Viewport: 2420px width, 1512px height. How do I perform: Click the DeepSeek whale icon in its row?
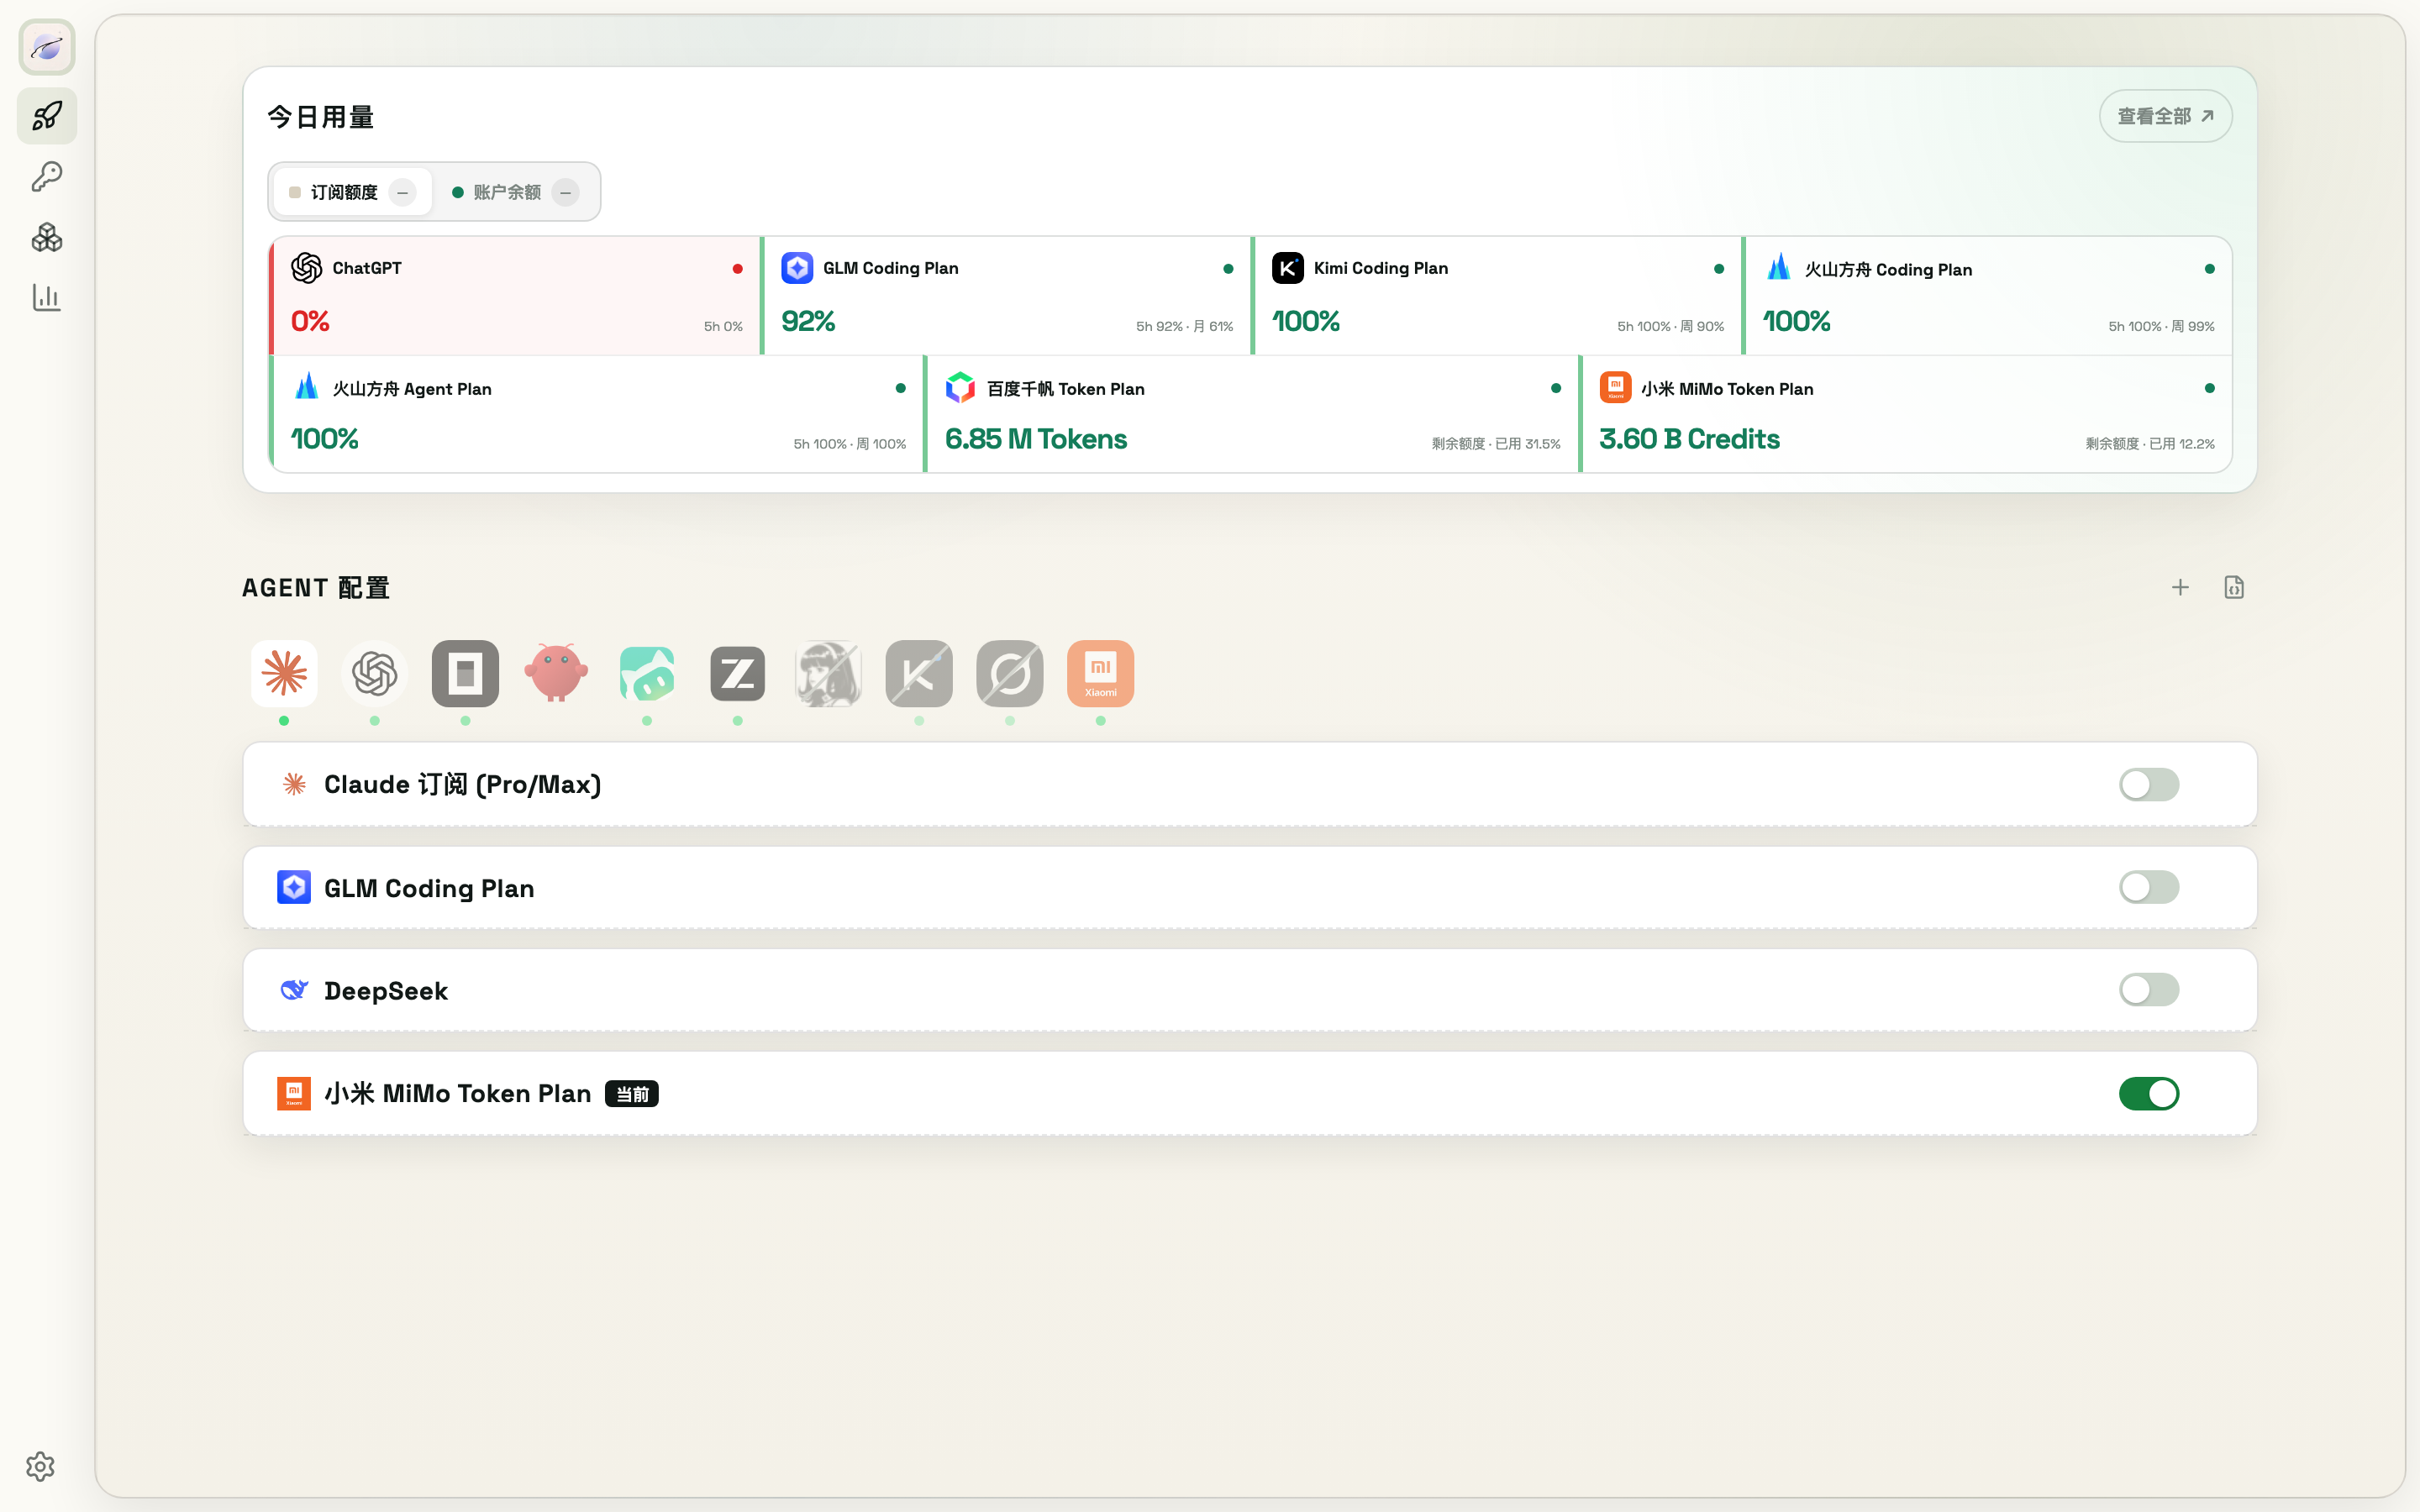[x=294, y=990]
